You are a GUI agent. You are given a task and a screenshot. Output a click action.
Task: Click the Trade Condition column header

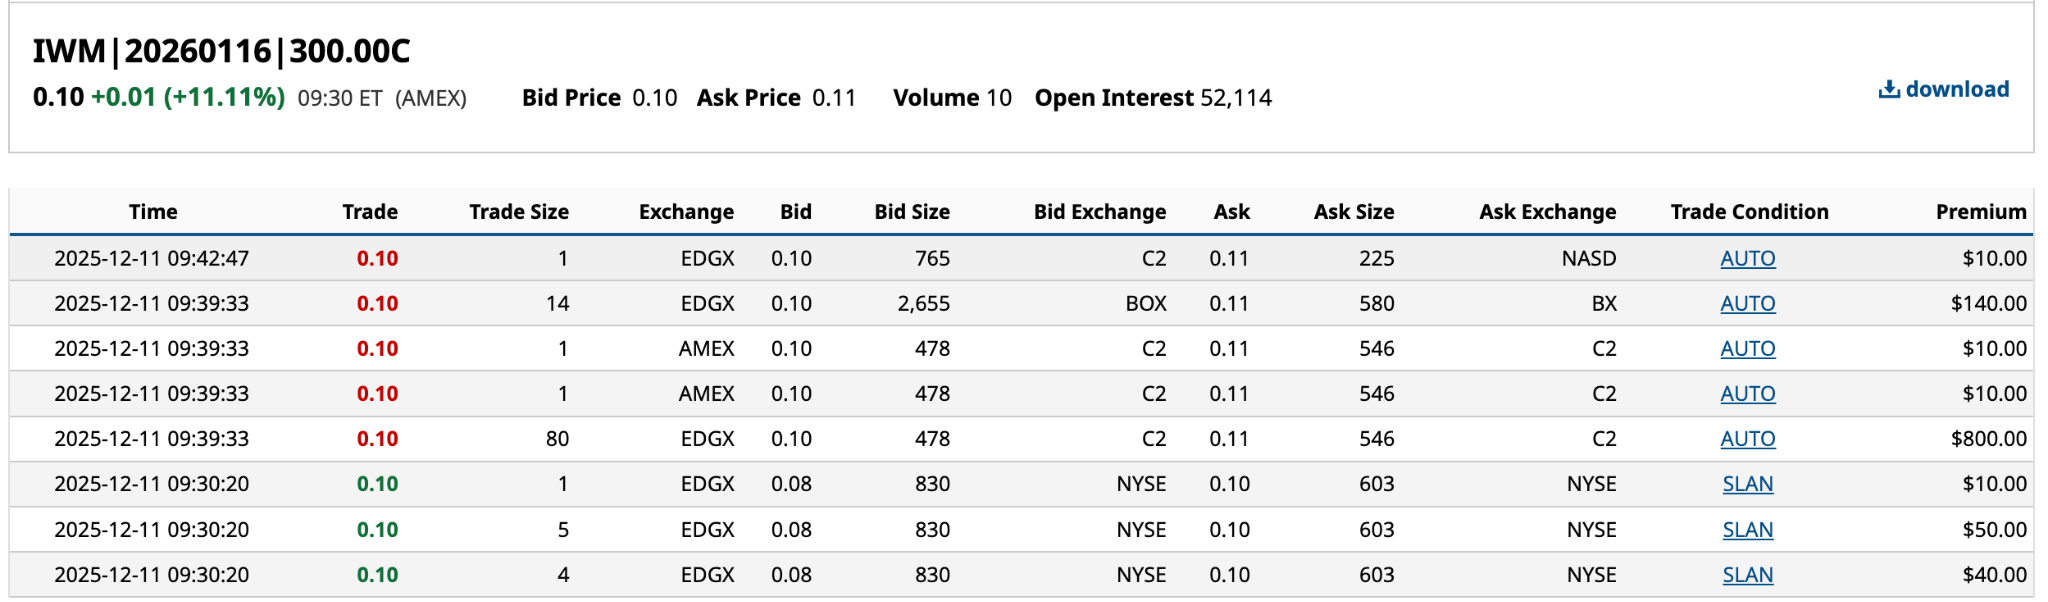[1749, 212]
